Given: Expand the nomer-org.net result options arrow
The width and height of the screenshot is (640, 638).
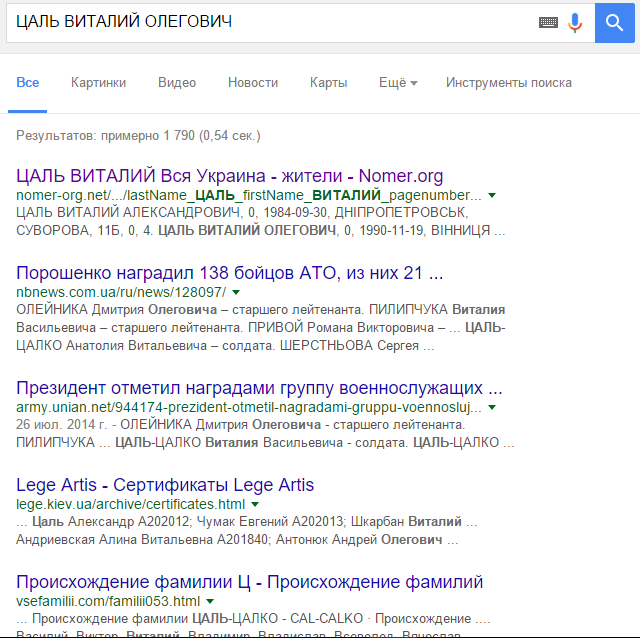Looking at the screenshot, I should pyautogui.click(x=492, y=196).
